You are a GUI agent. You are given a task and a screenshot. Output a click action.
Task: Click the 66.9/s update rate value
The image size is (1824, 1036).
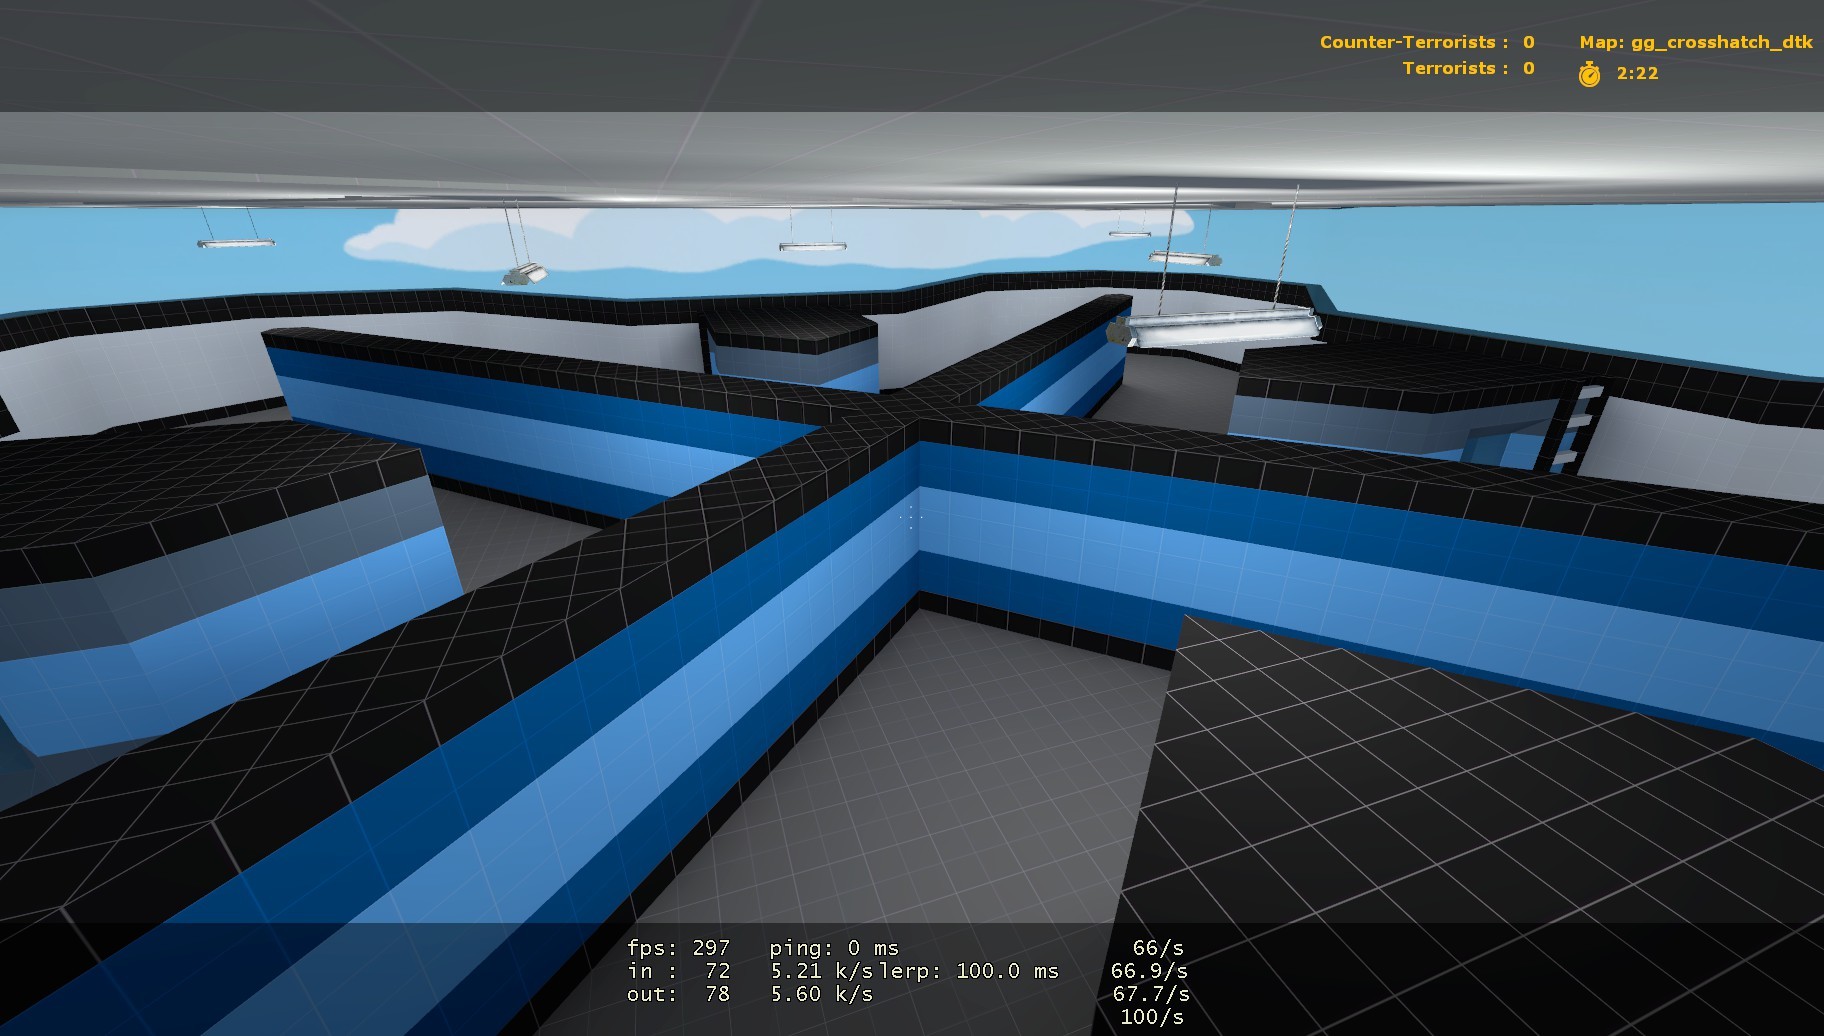1149,971
